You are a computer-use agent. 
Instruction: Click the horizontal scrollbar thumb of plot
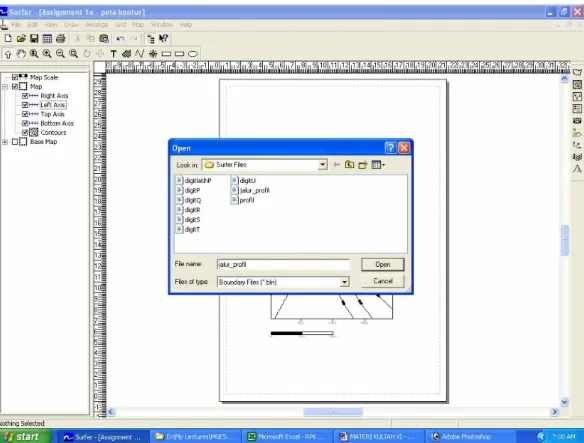click(333, 412)
